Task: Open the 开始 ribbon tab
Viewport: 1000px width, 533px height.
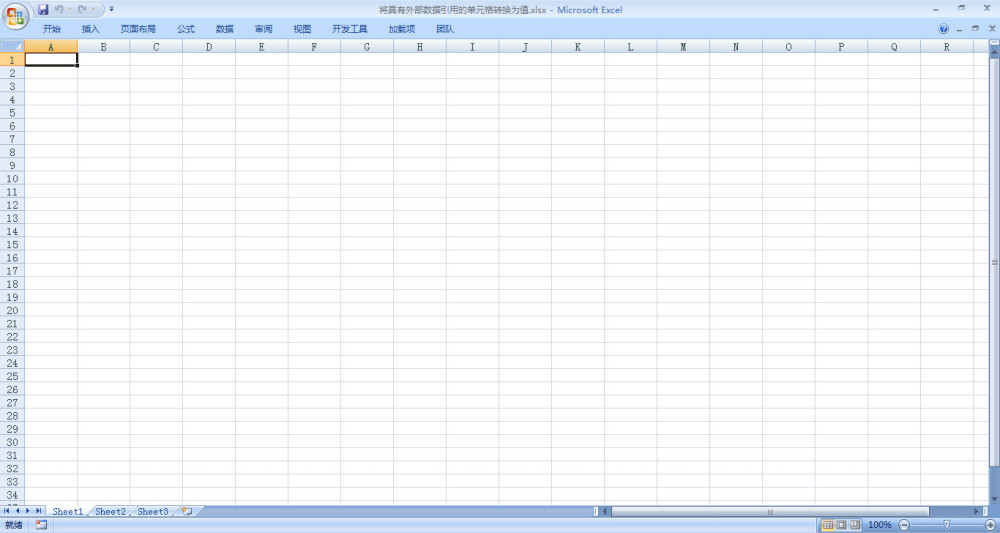Action: tap(52, 29)
